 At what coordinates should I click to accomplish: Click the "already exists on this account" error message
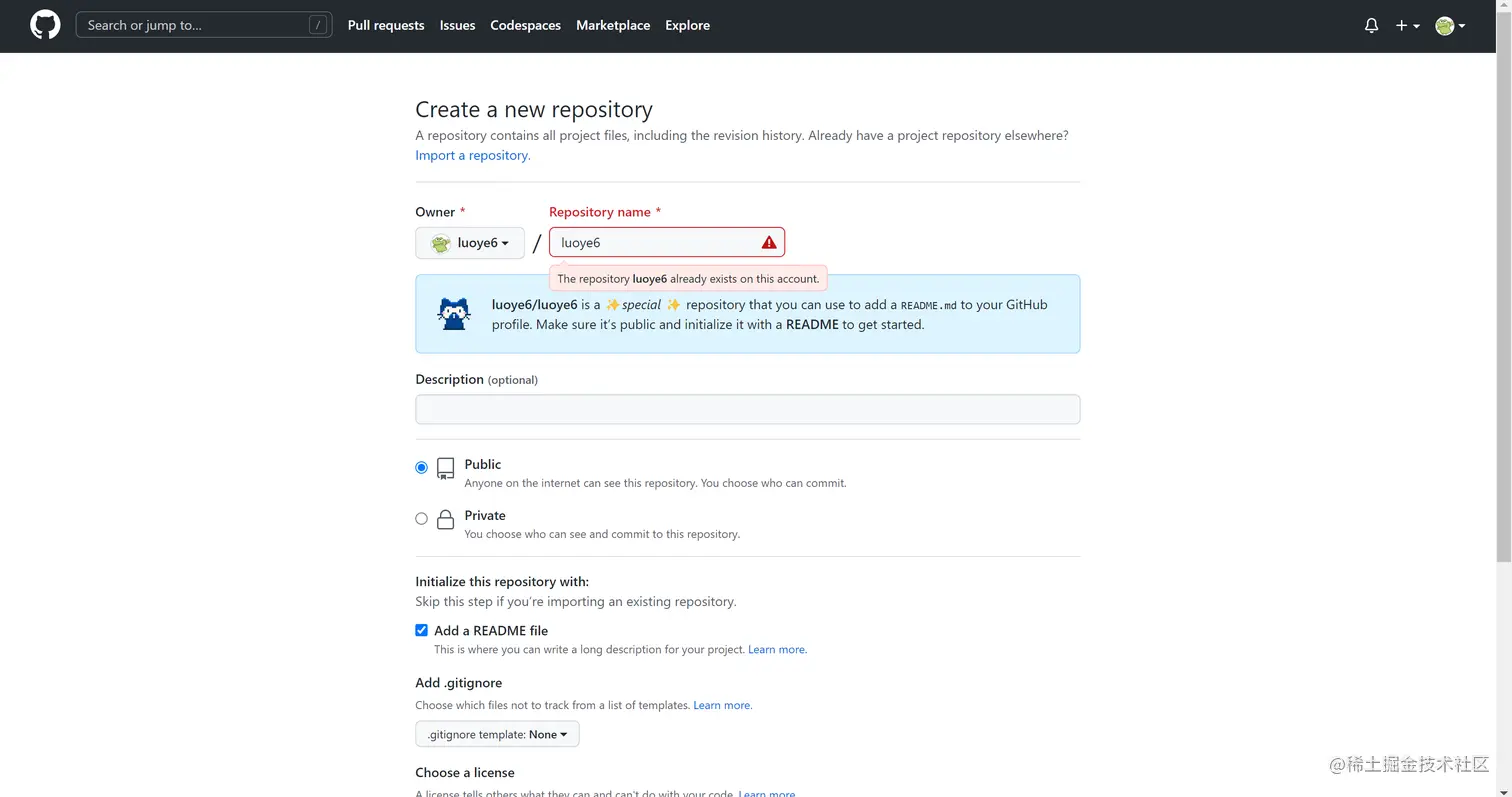click(688, 279)
